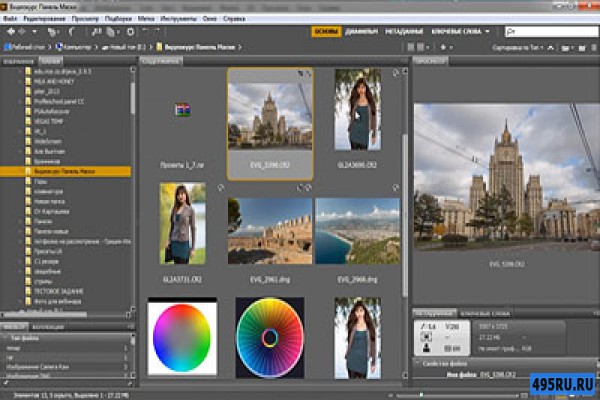The height and width of the screenshot is (400, 600).
Task: Open selected file in Camera Raw icon
Action: (130, 32)
